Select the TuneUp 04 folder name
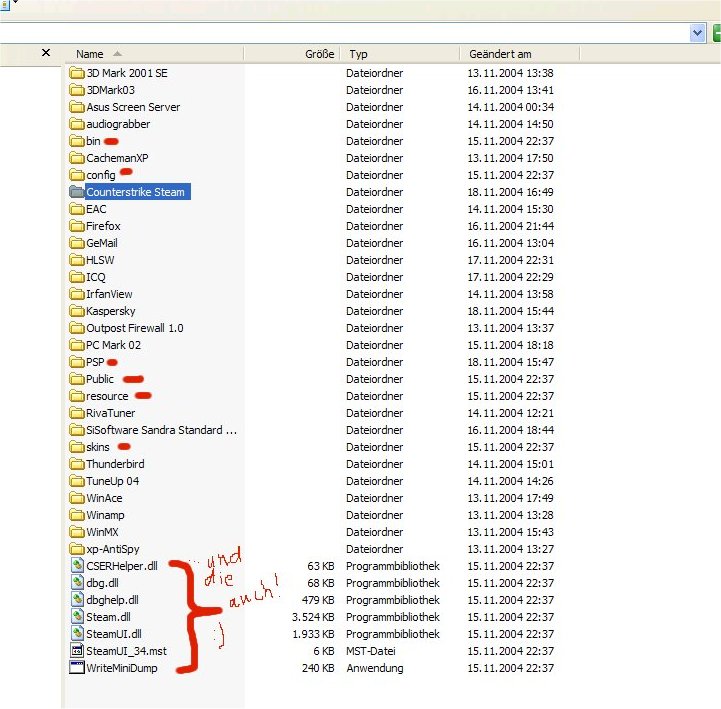Viewport: 721px width, 709px height. (x=112, y=481)
